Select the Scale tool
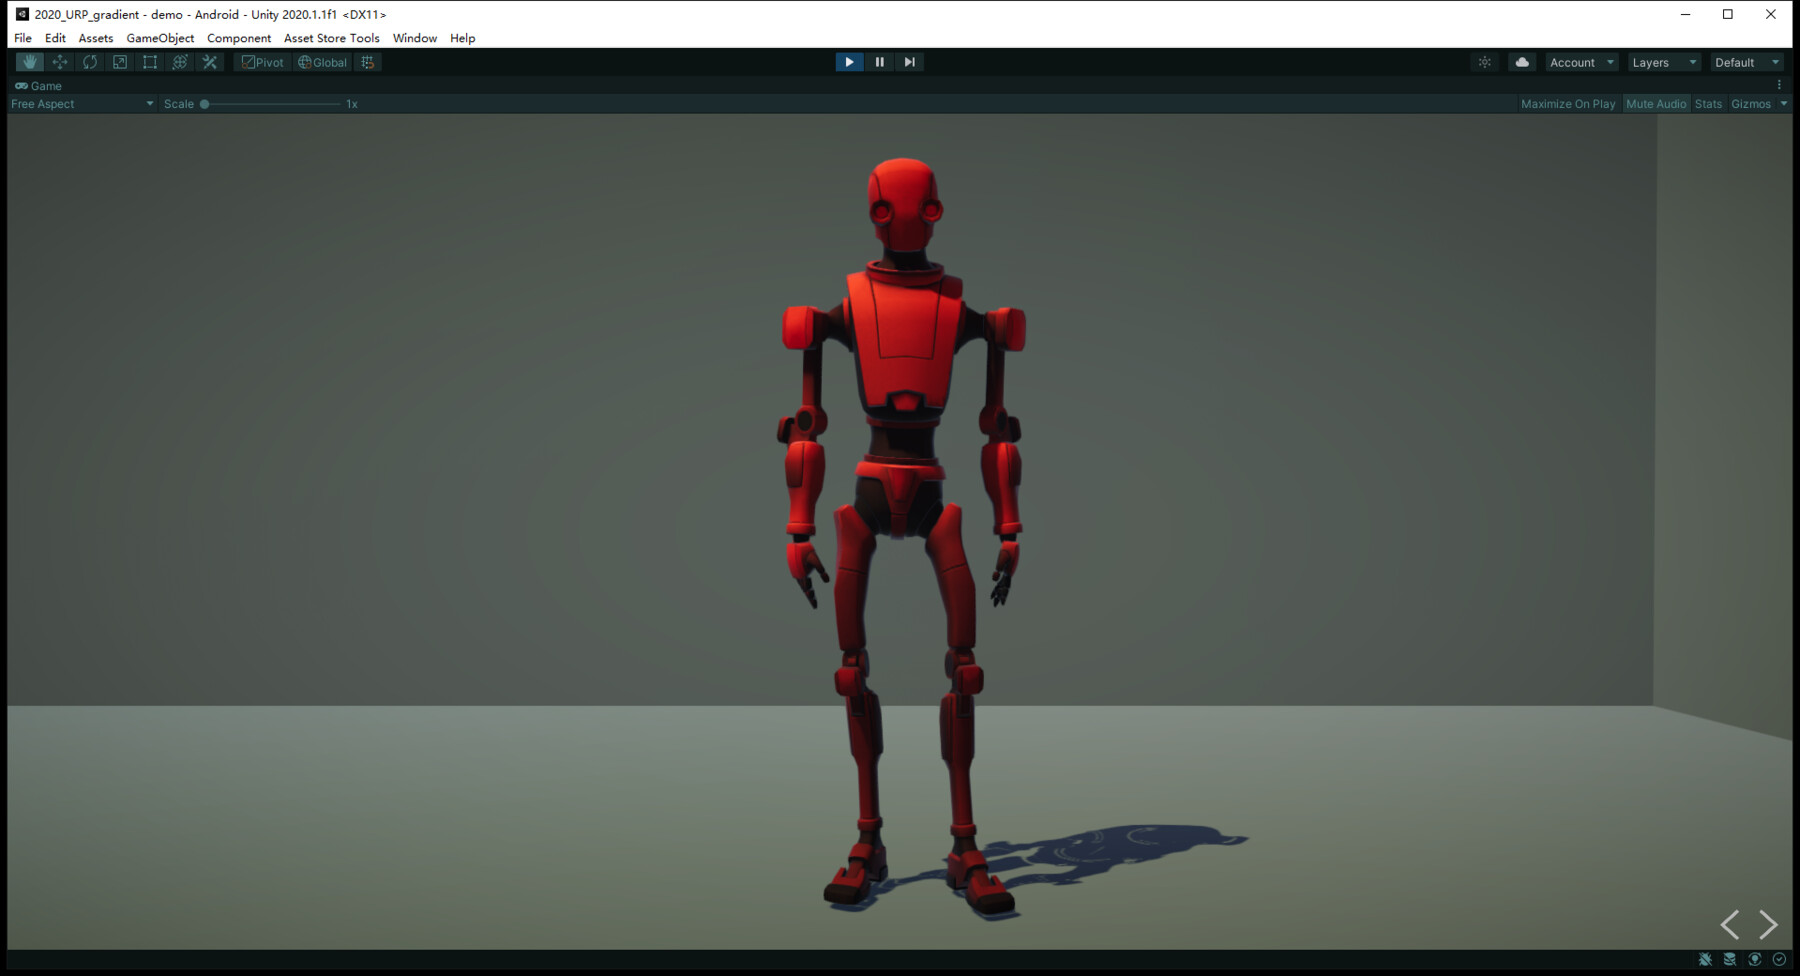 coord(120,61)
